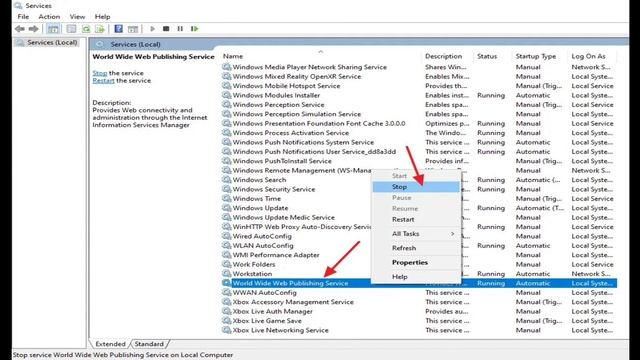Toggle Show/Hide Console Tree toolbar icon
This screenshot has height=360, width=640.
coord(53,29)
